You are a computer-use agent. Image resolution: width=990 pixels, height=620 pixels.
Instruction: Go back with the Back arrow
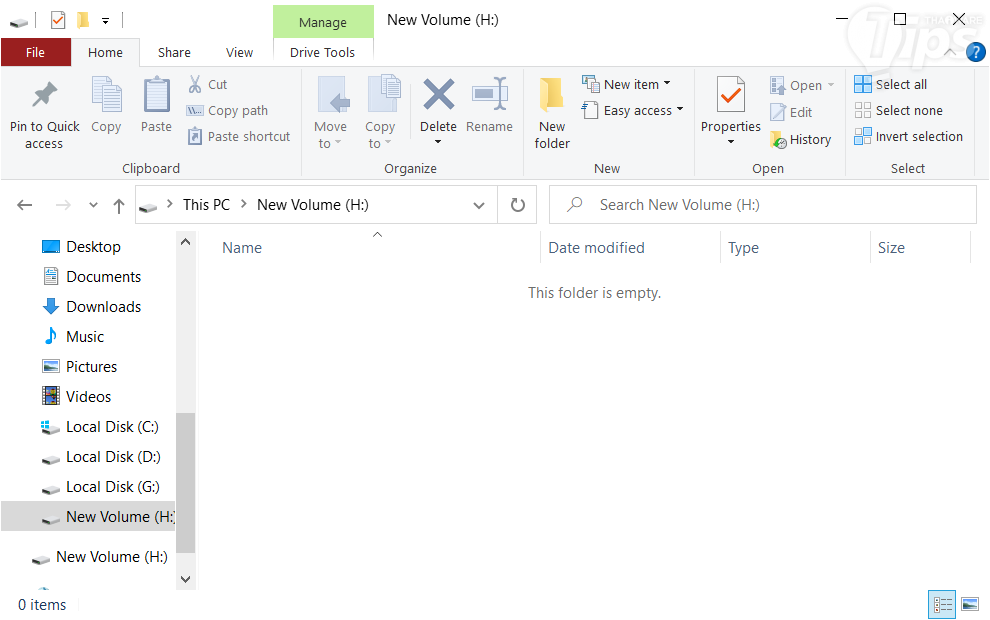tap(25, 205)
